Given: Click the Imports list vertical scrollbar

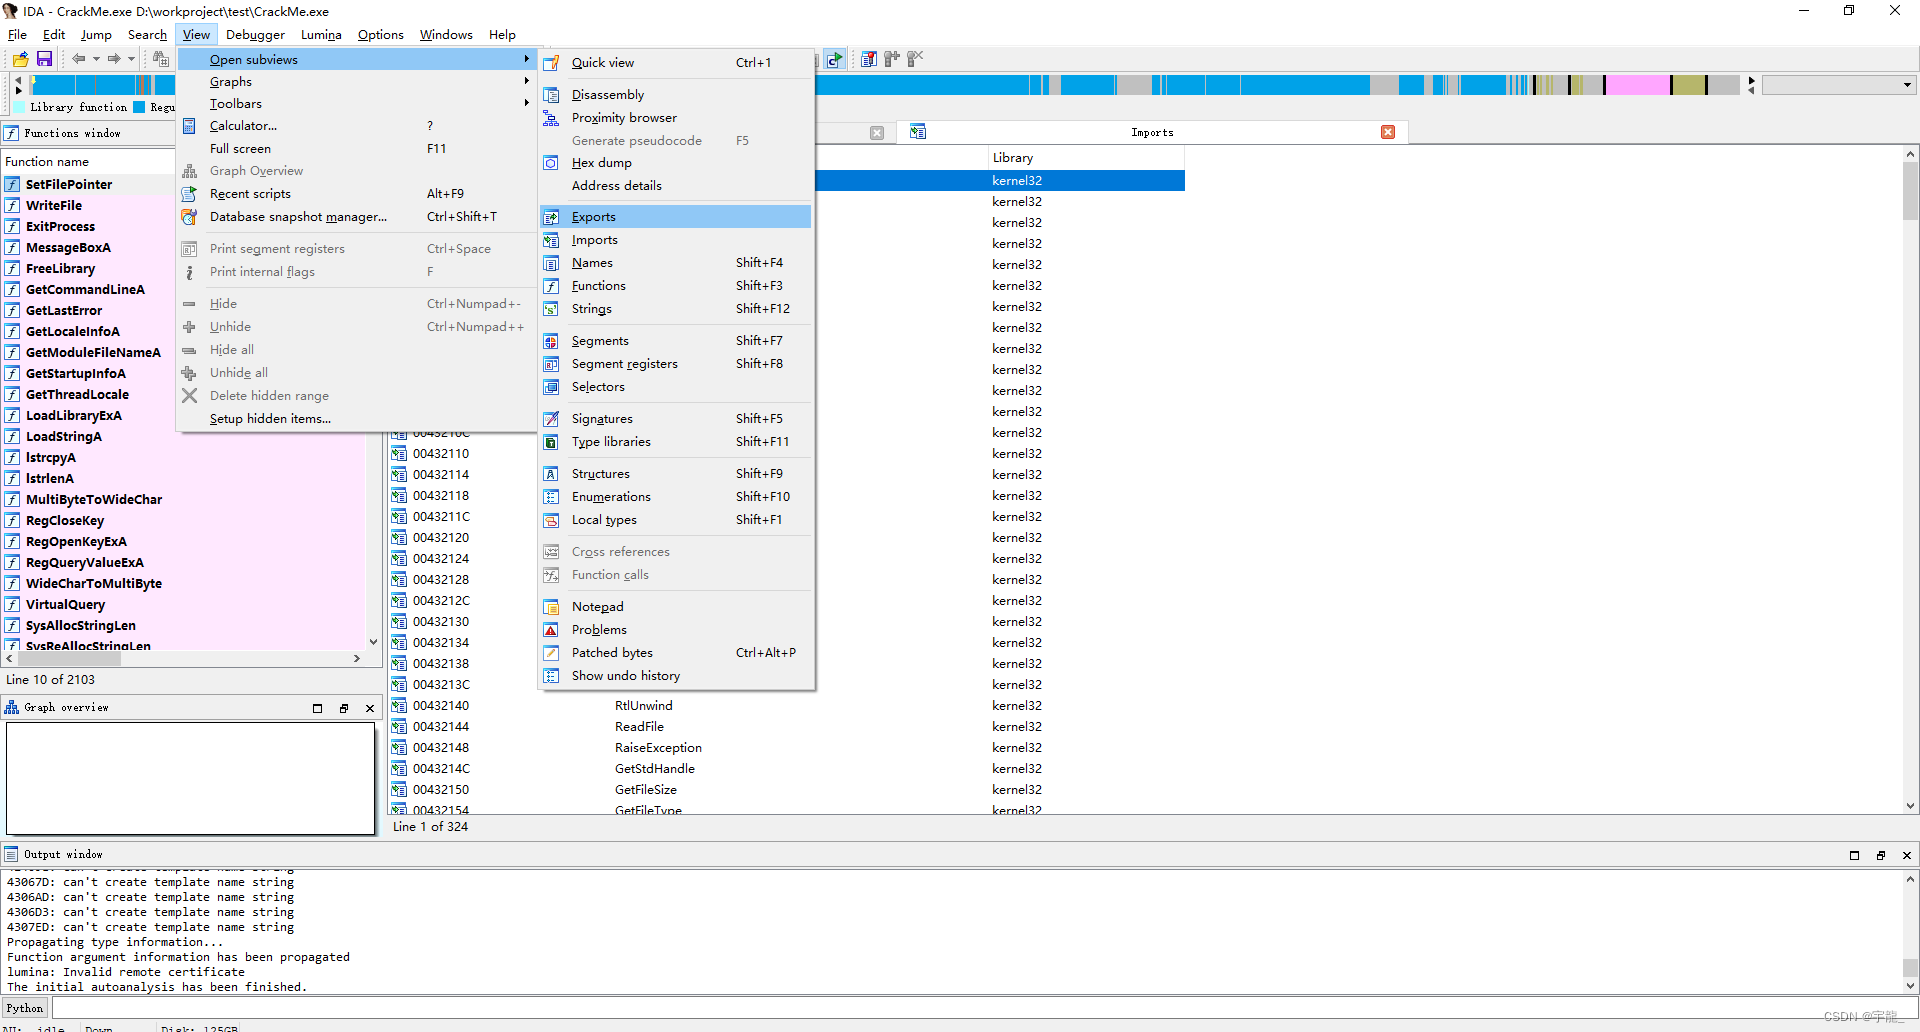Looking at the screenshot, I should 1910,480.
